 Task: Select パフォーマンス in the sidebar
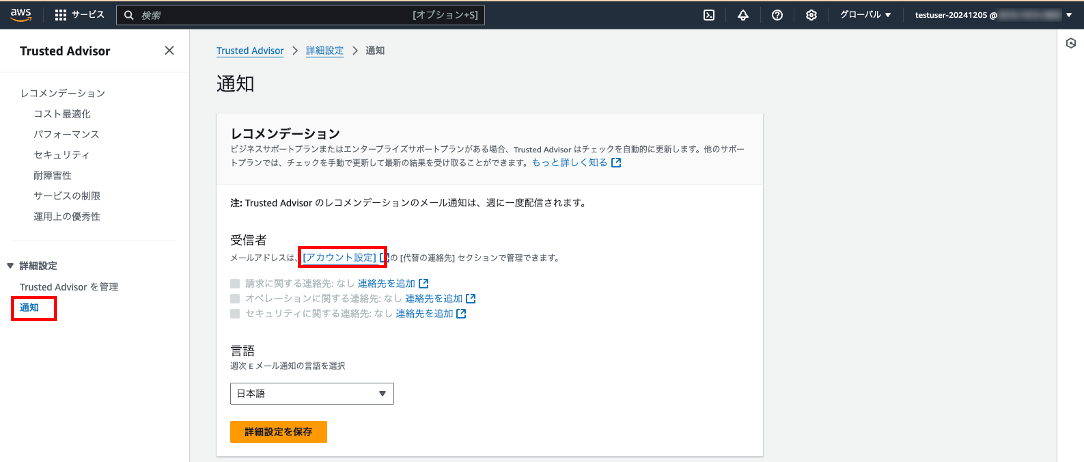66,134
